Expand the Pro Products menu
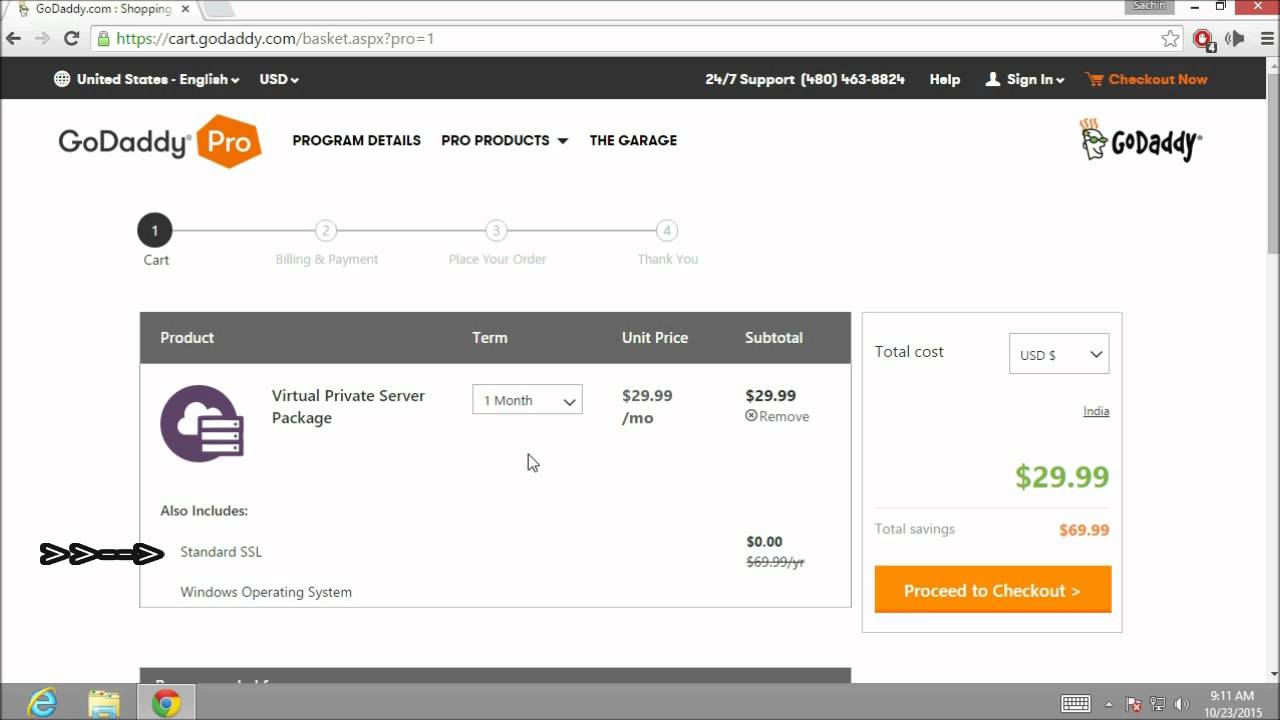 (505, 141)
